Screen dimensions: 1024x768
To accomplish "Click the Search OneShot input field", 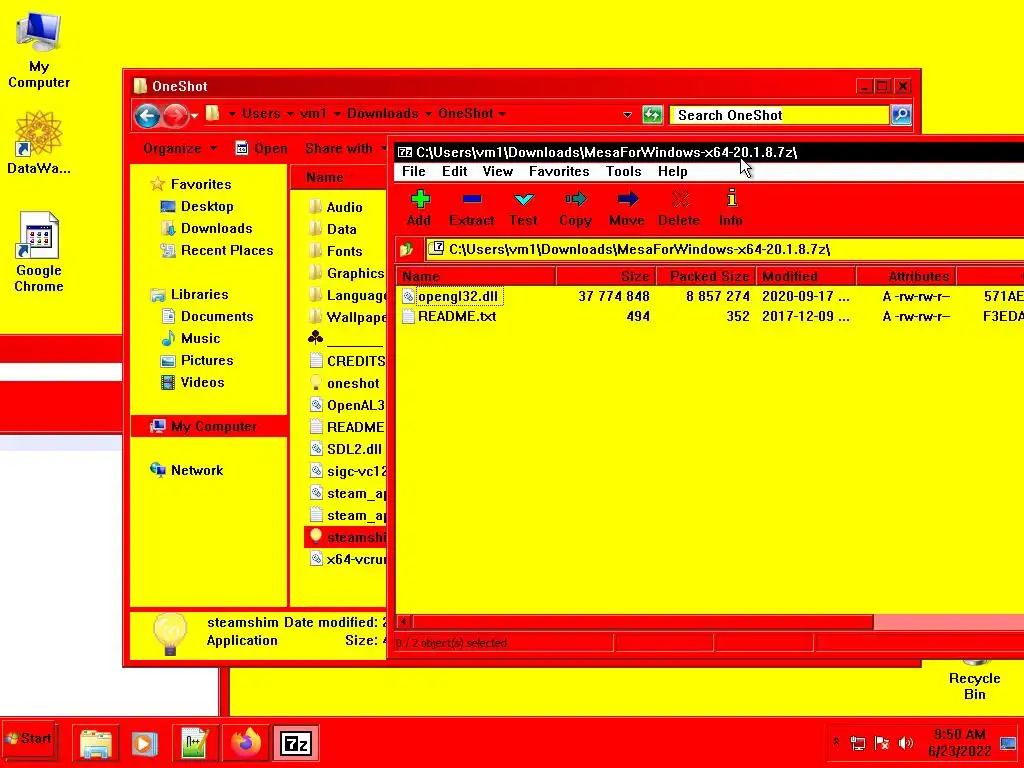I will coord(780,116).
